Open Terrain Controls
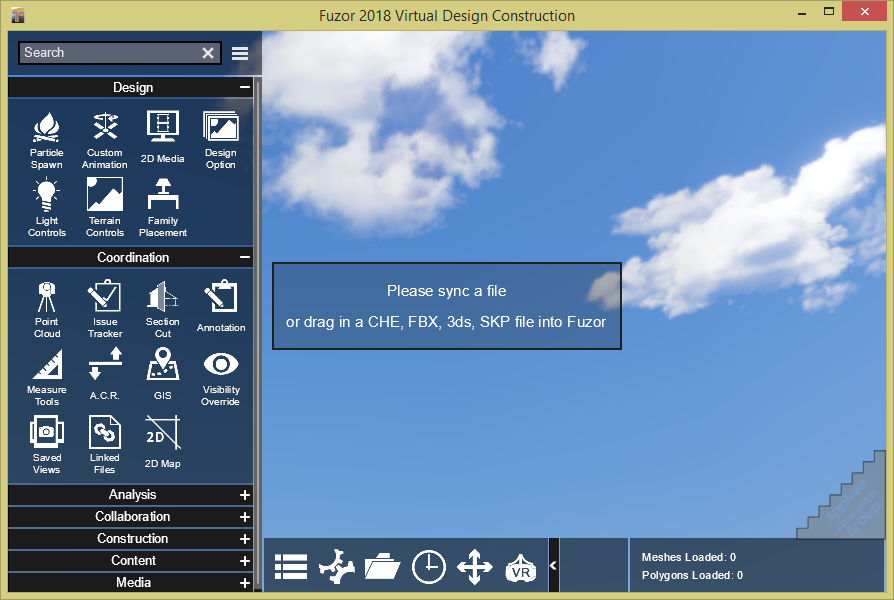 [x=104, y=208]
